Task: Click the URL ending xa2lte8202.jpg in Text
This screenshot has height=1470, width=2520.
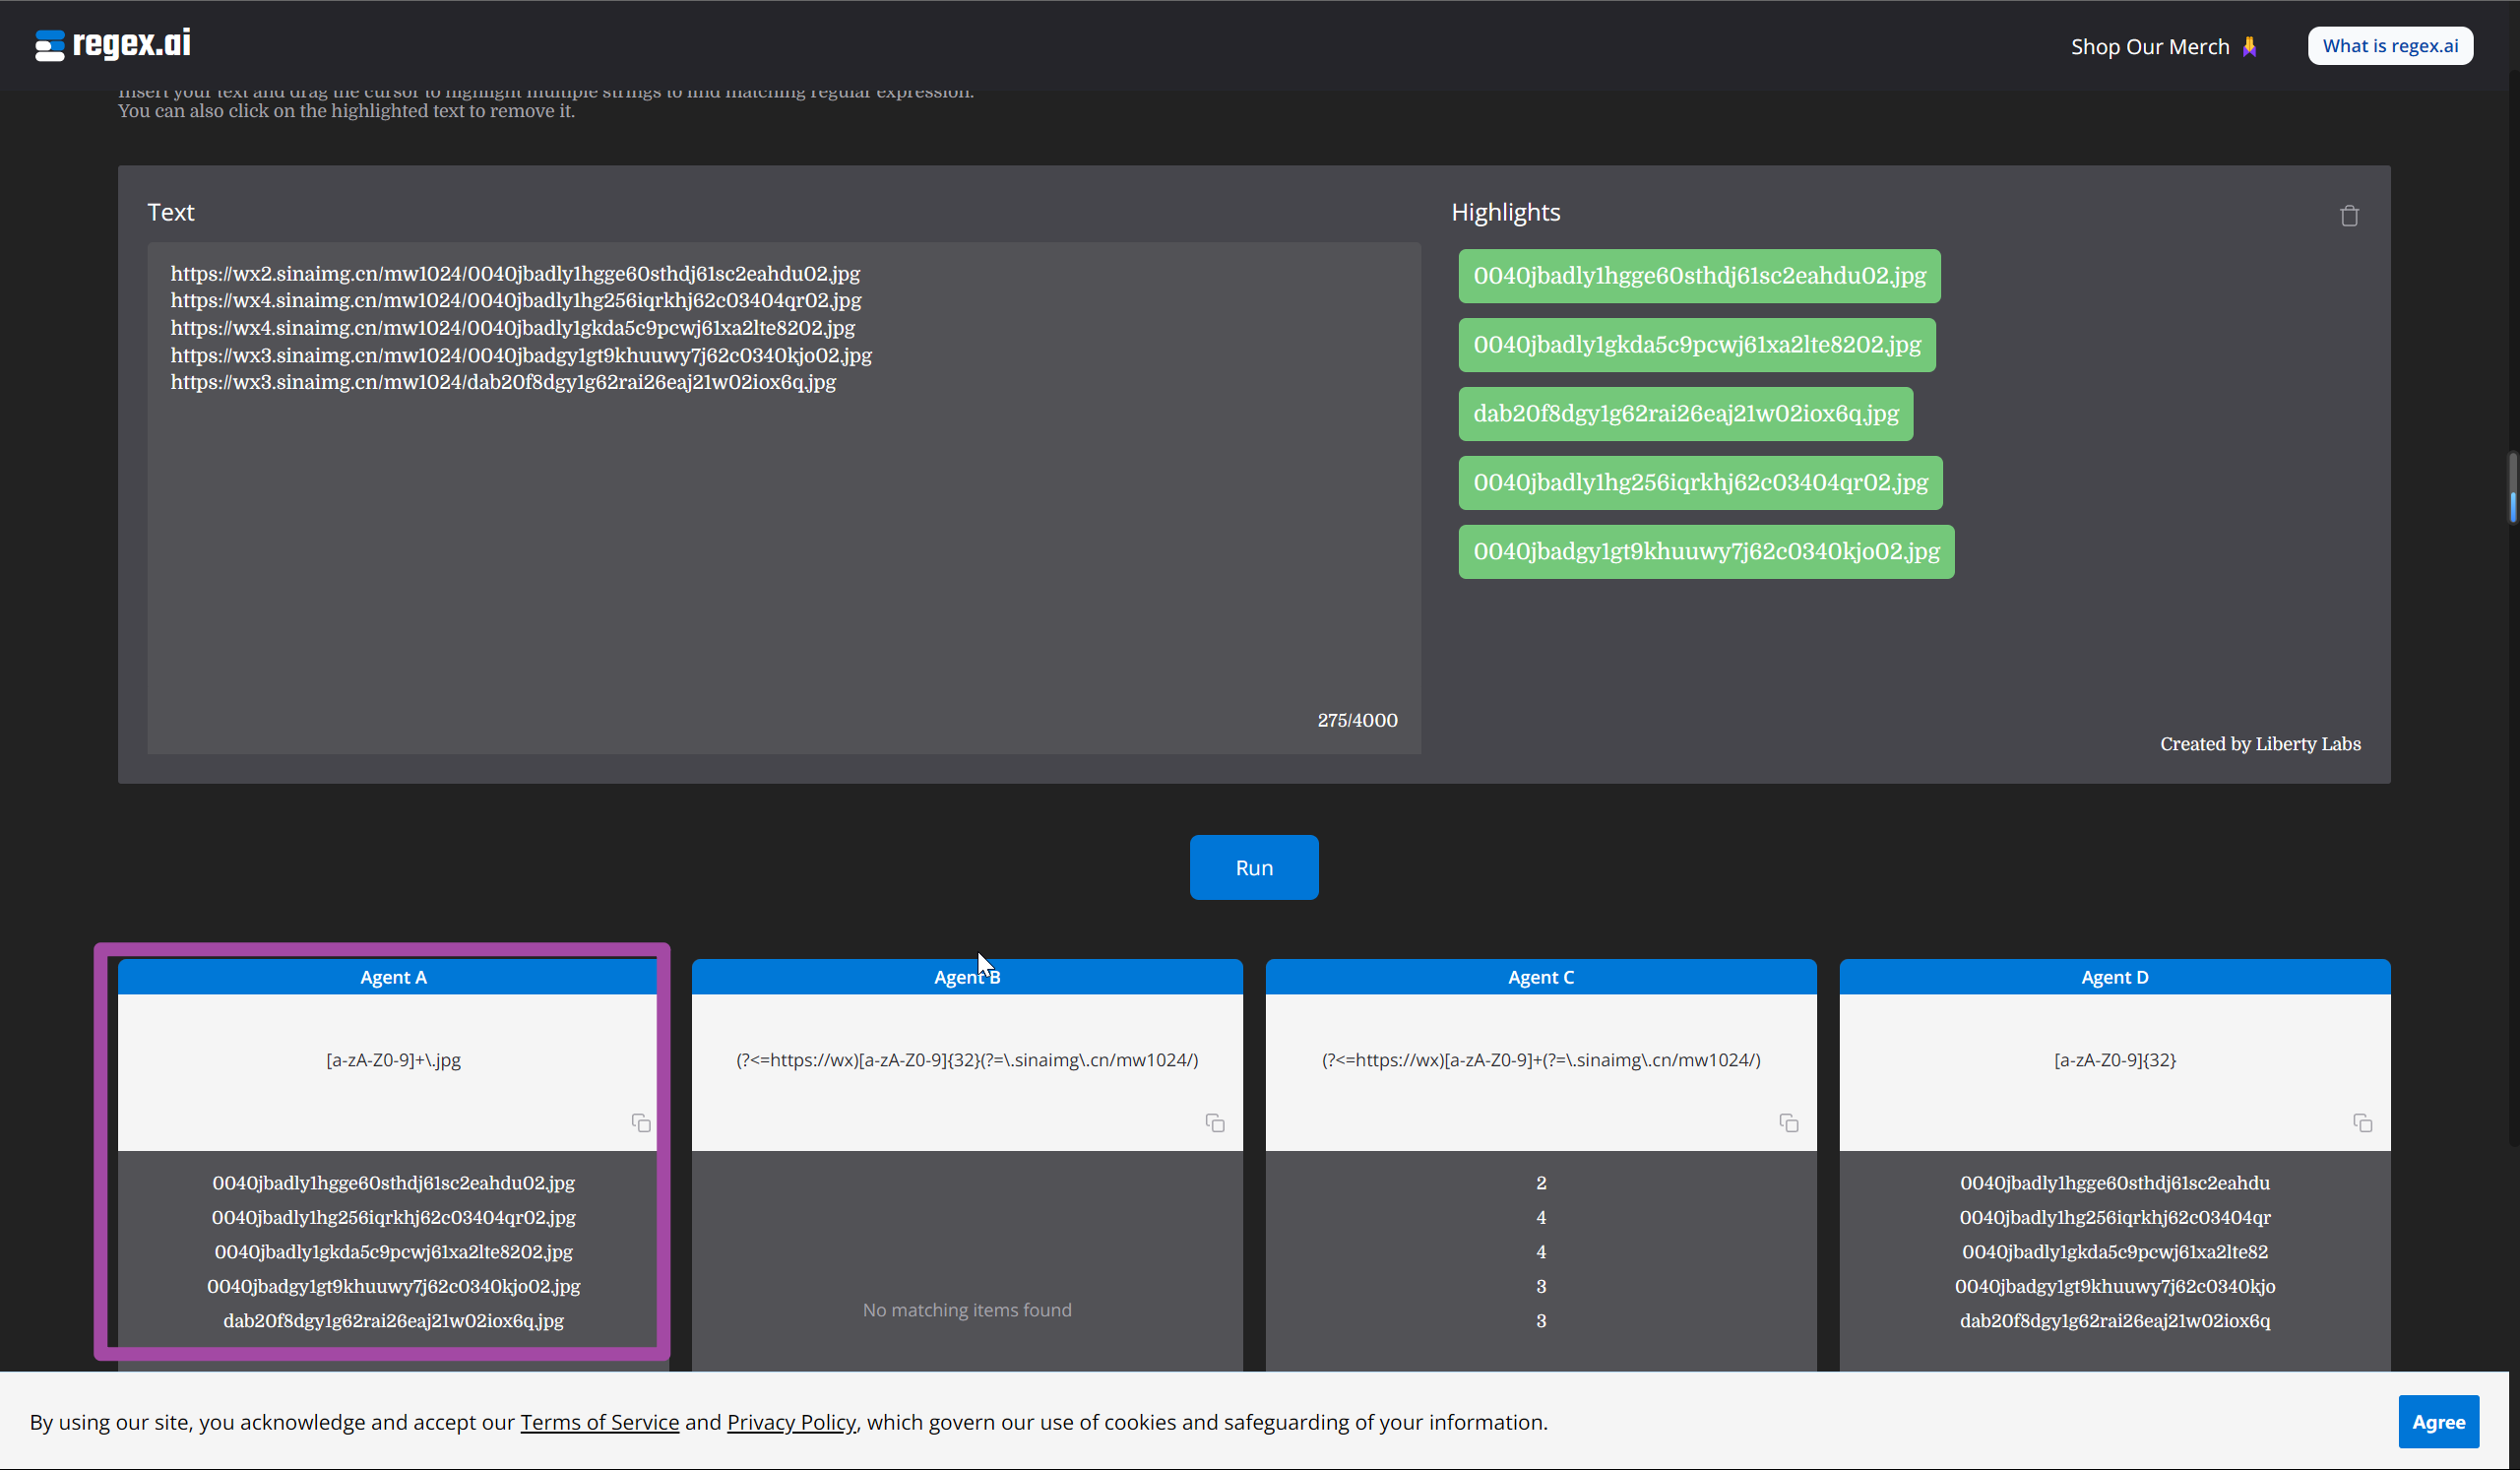Action: pyautogui.click(x=513, y=328)
